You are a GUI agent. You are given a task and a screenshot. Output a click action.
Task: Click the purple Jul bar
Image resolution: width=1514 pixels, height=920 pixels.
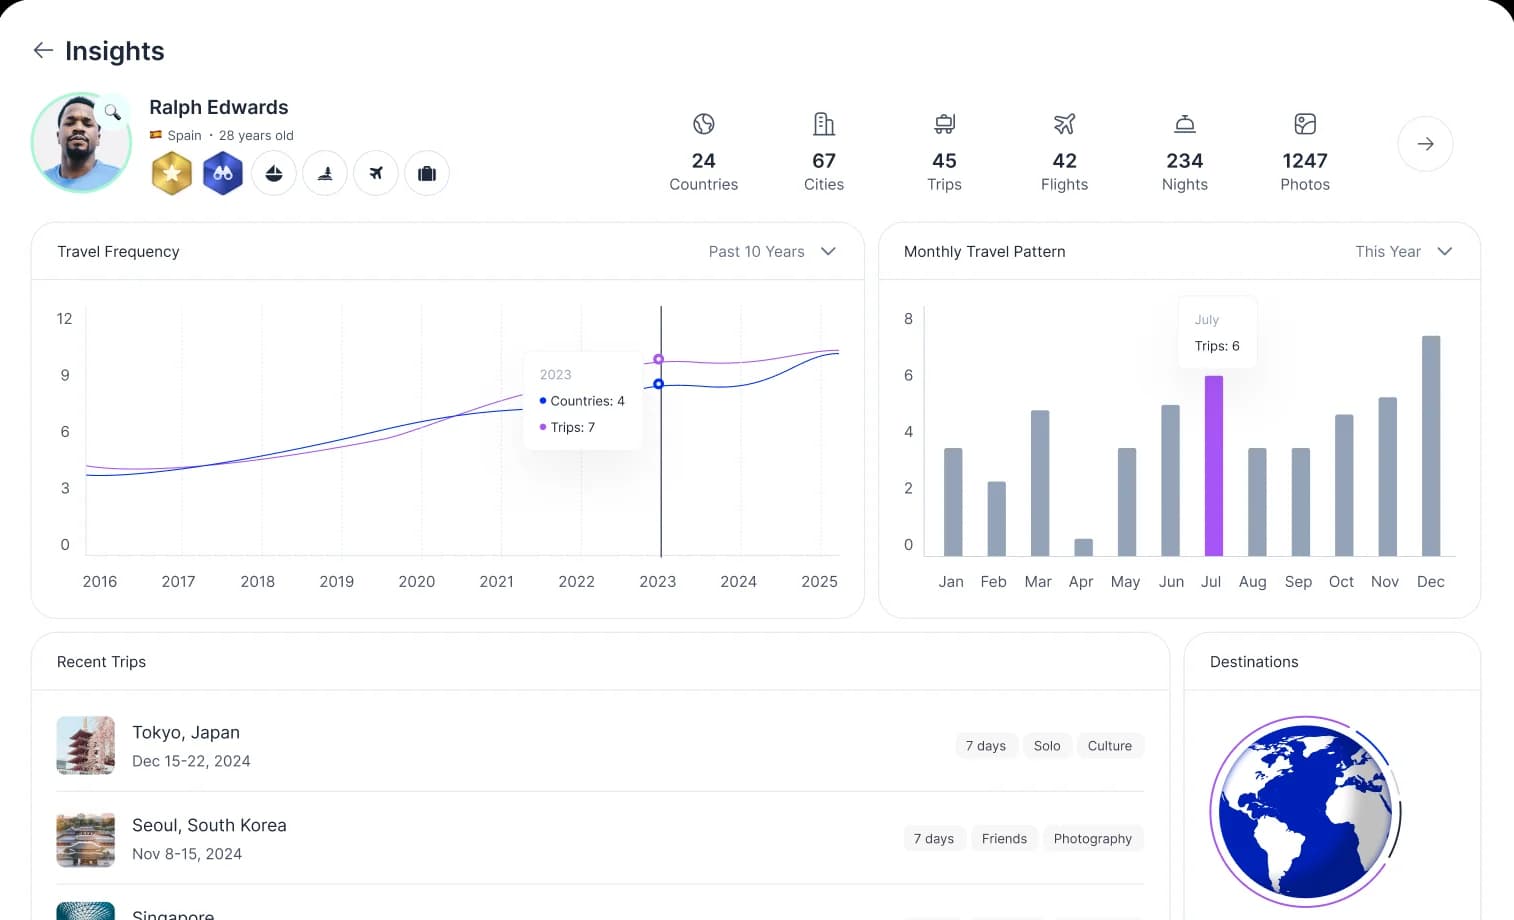click(x=1213, y=466)
